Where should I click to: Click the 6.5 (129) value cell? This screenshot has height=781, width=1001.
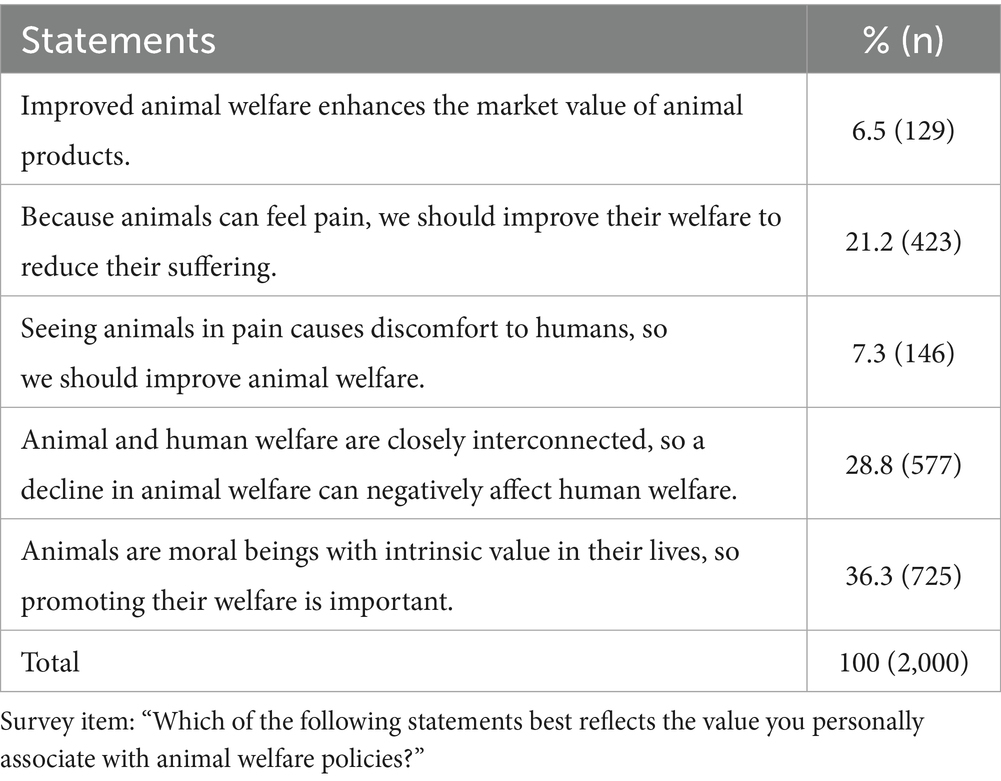903,130
